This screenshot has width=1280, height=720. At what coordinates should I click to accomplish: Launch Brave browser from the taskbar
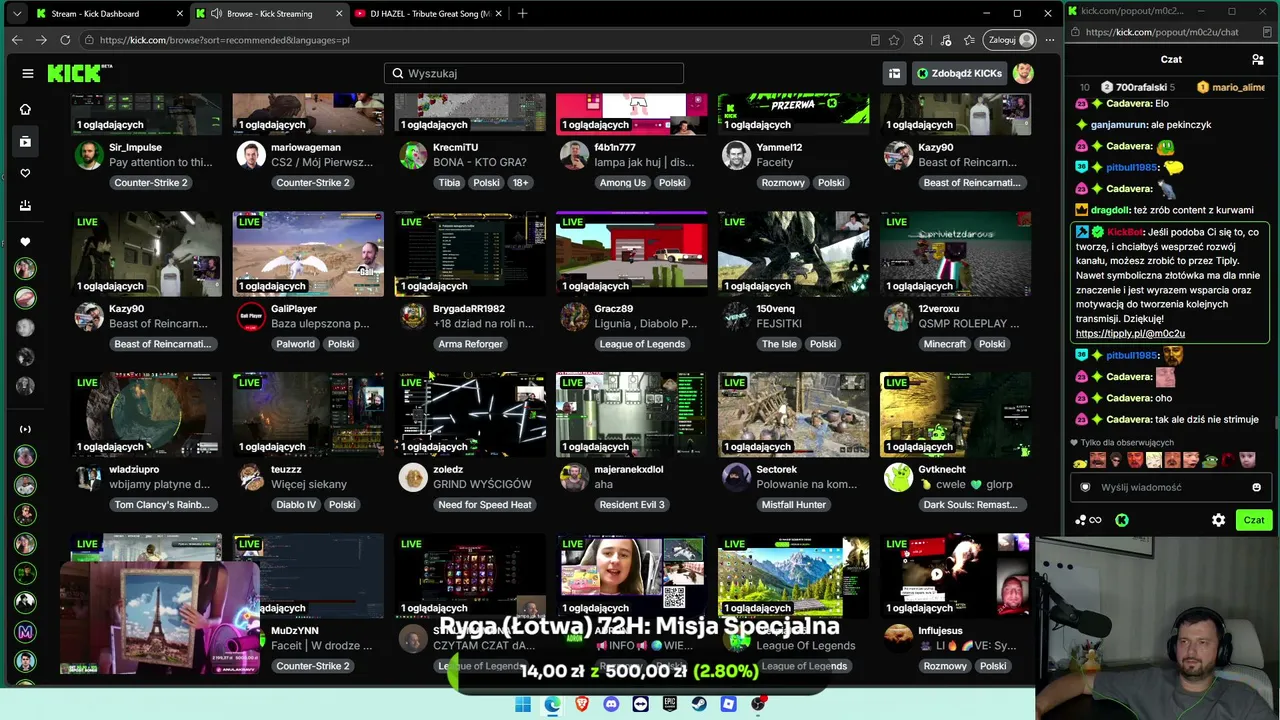tap(582, 704)
